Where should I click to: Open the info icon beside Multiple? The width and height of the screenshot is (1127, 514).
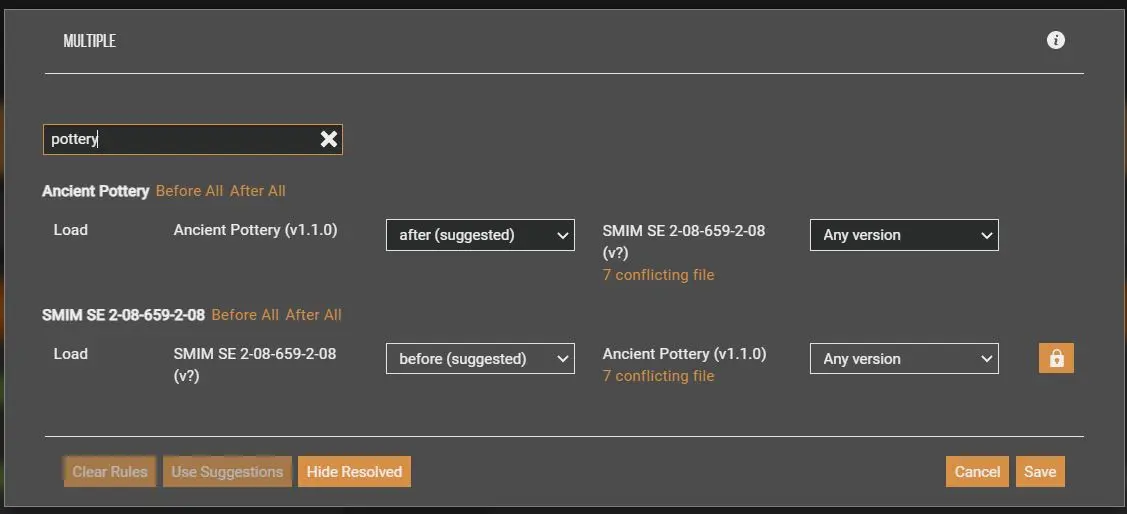click(1055, 40)
